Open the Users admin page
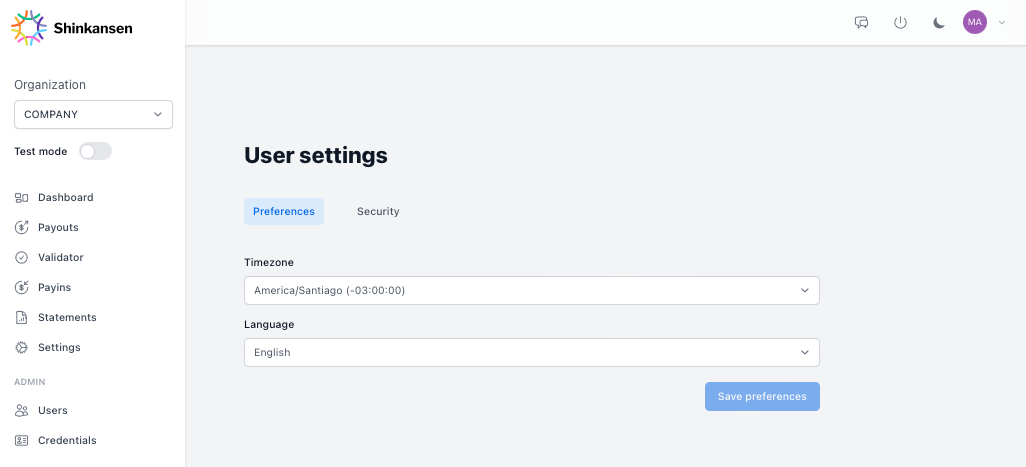 [53, 411]
